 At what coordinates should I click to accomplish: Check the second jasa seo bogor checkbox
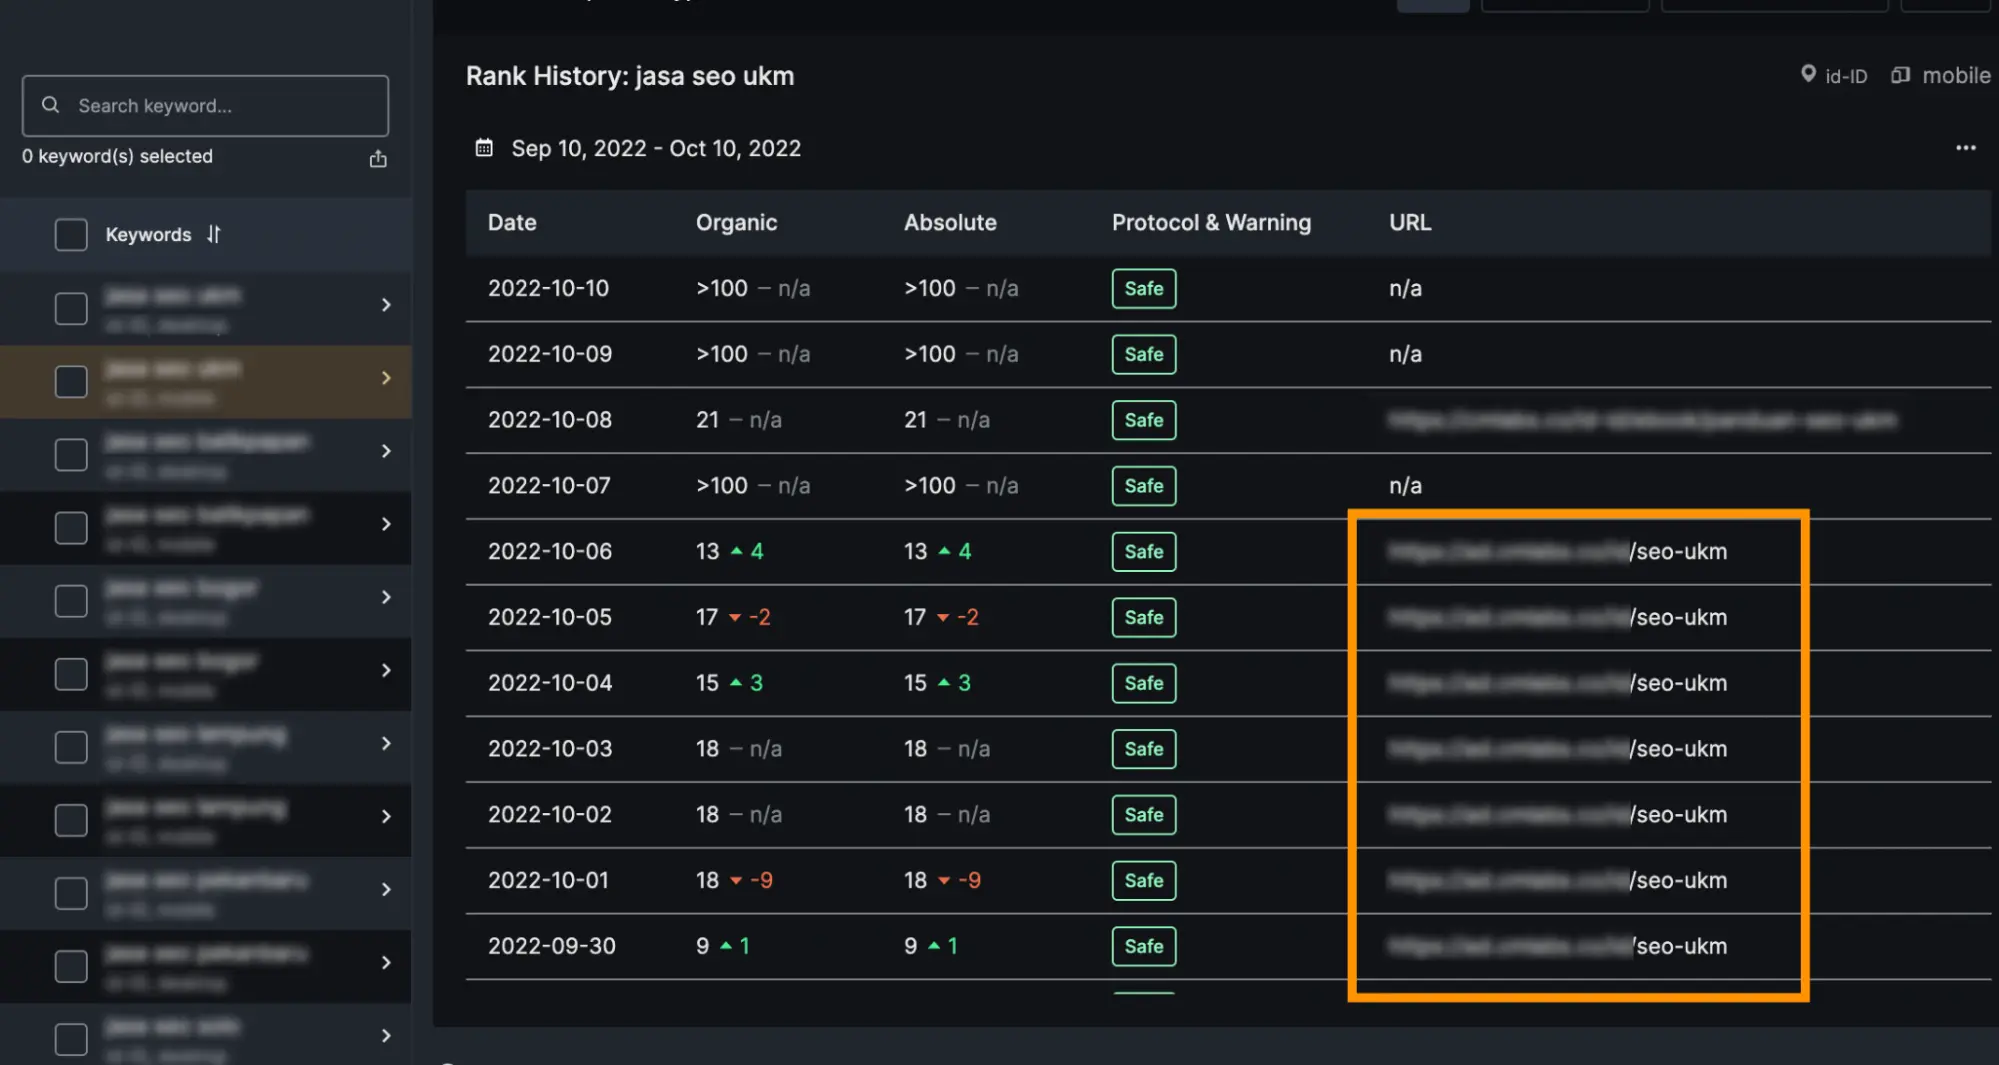click(71, 673)
